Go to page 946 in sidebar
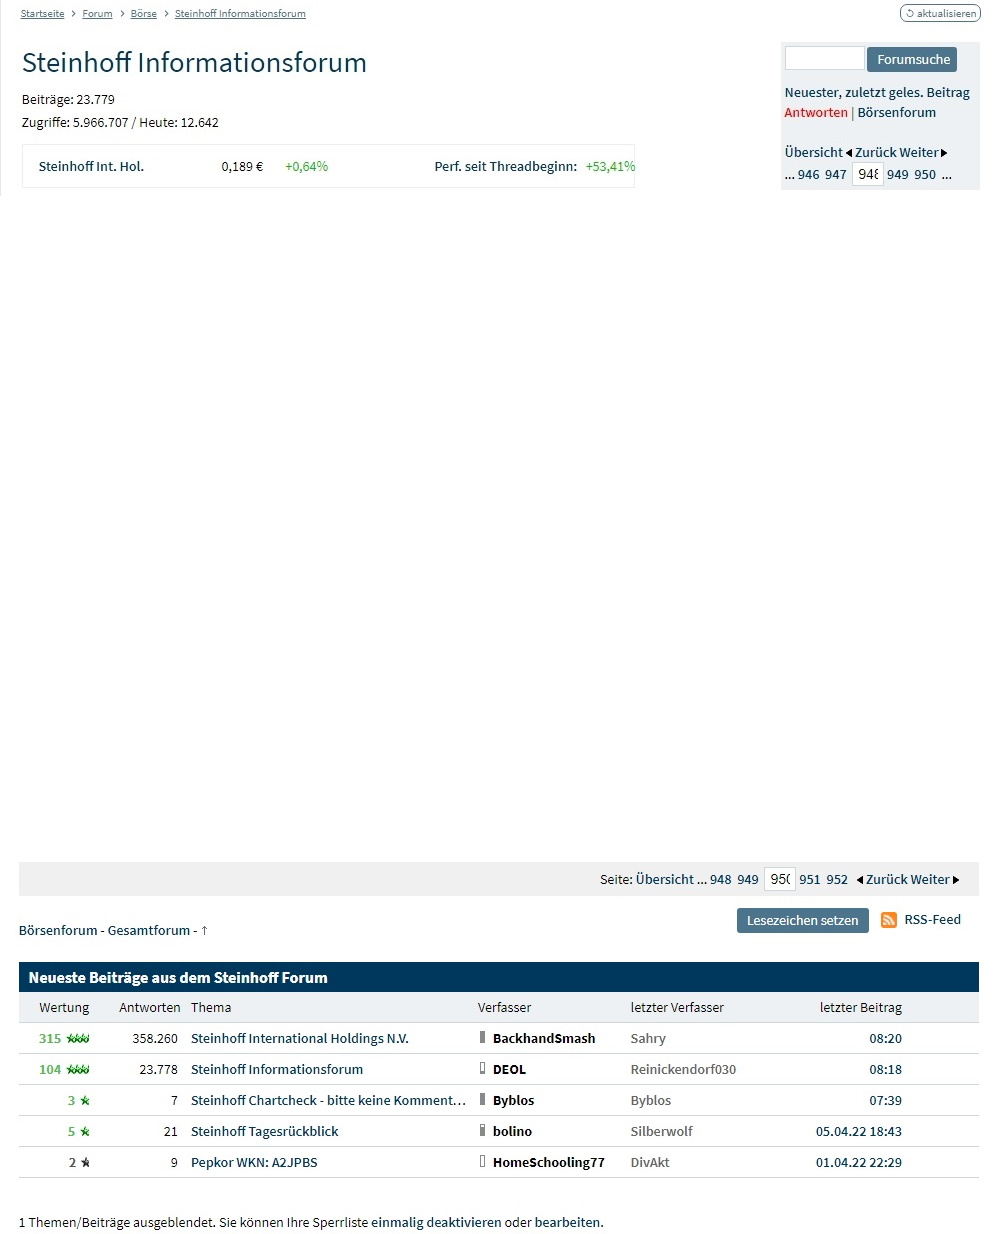This screenshot has width=999, height=1234. (809, 175)
